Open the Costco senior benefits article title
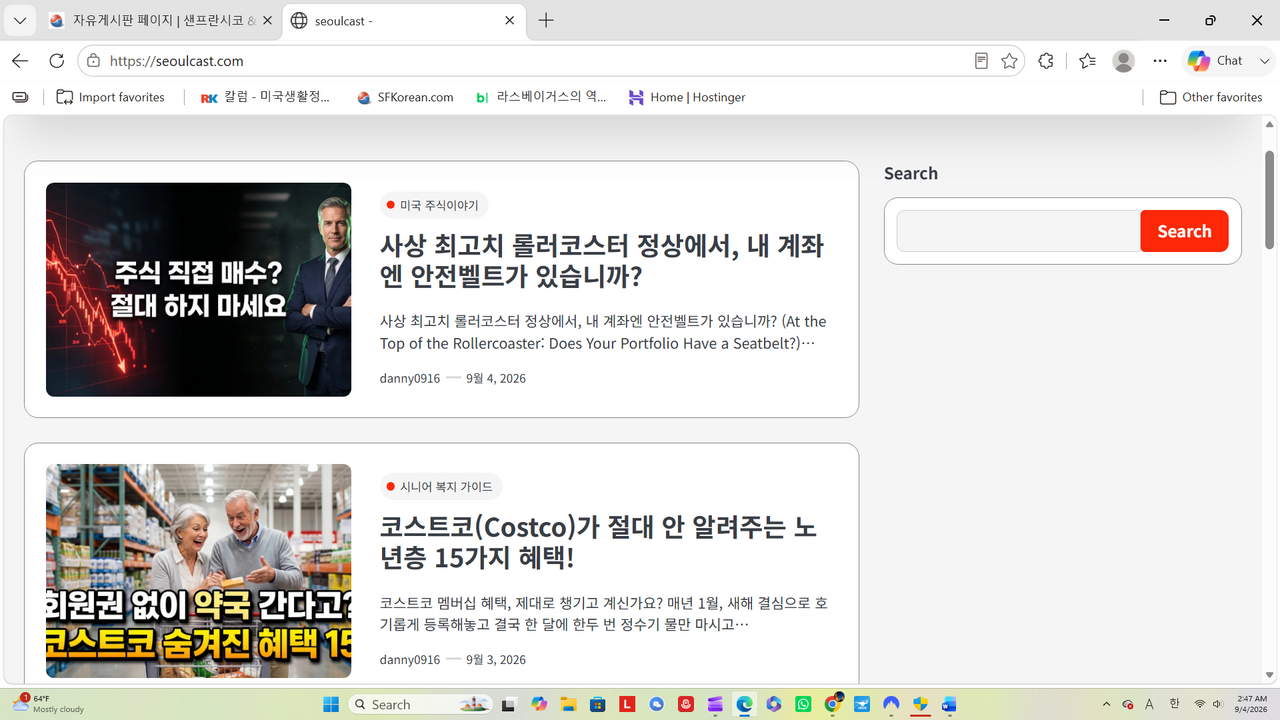 point(598,541)
